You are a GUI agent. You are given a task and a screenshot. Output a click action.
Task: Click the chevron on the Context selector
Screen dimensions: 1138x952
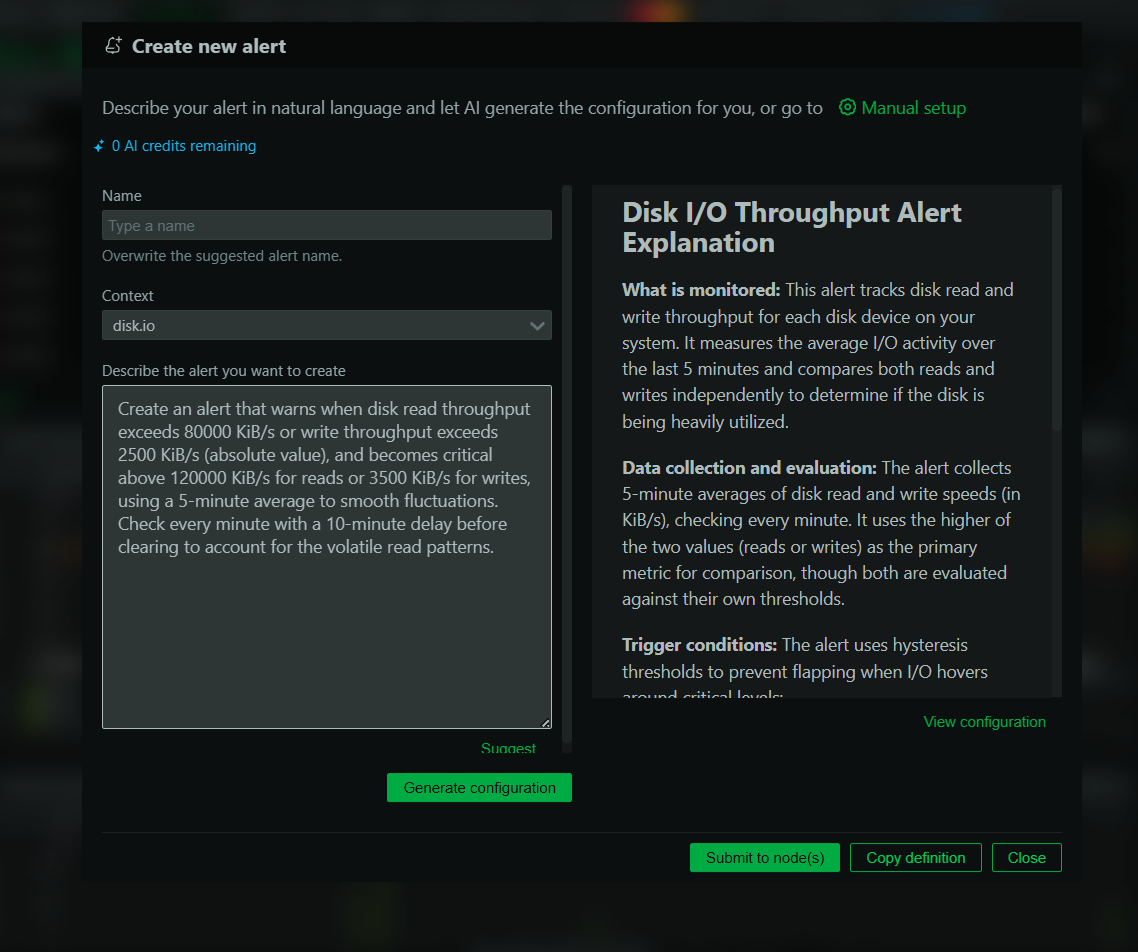[538, 325]
